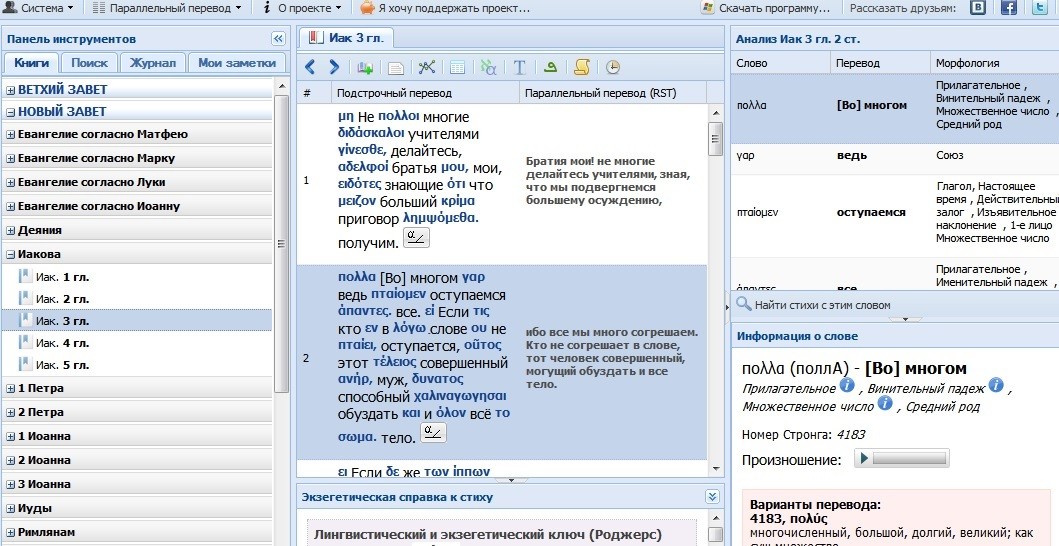This screenshot has width=1059, height=546.
Task: Click the info icon next to Прилагательное
Action: coord(847,385)
